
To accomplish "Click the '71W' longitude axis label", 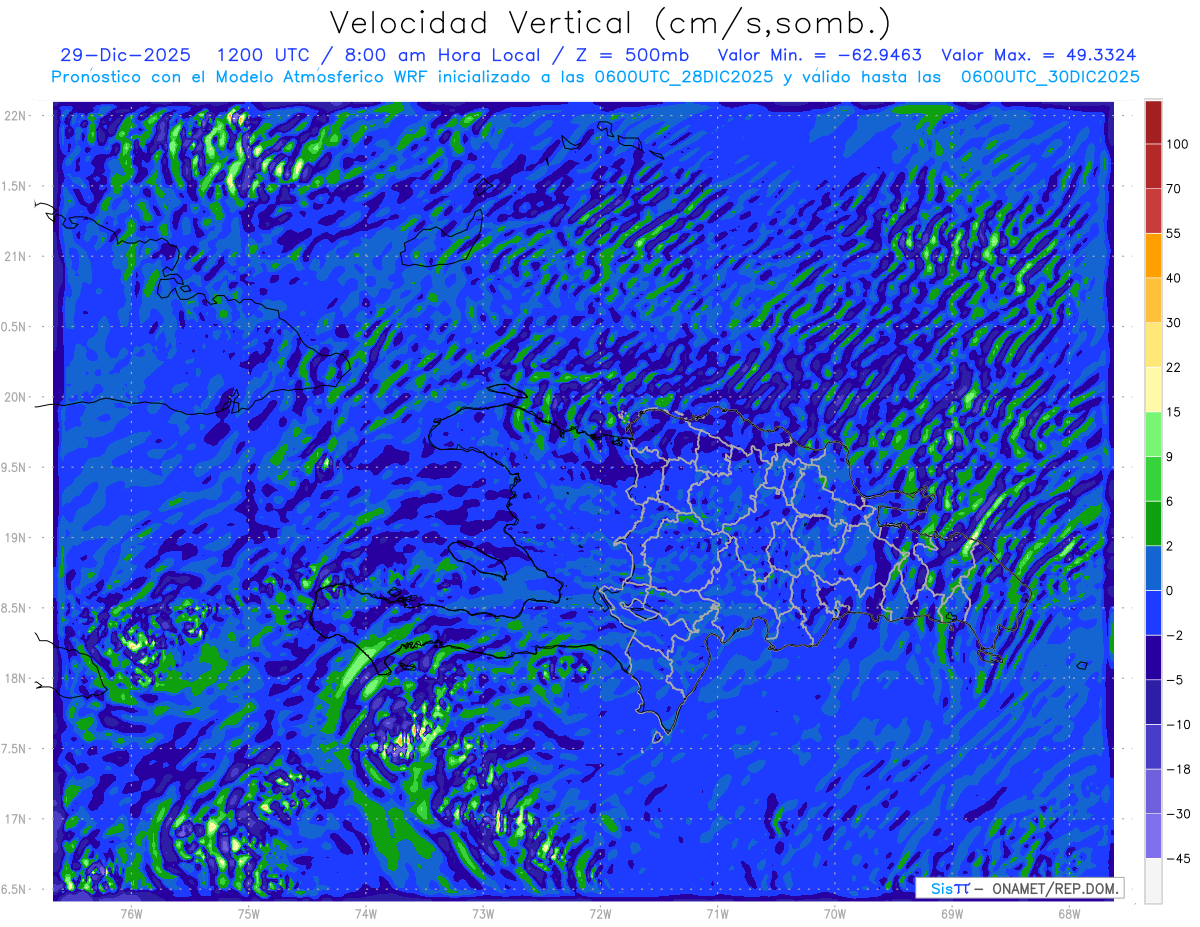I will coord(717,913).
